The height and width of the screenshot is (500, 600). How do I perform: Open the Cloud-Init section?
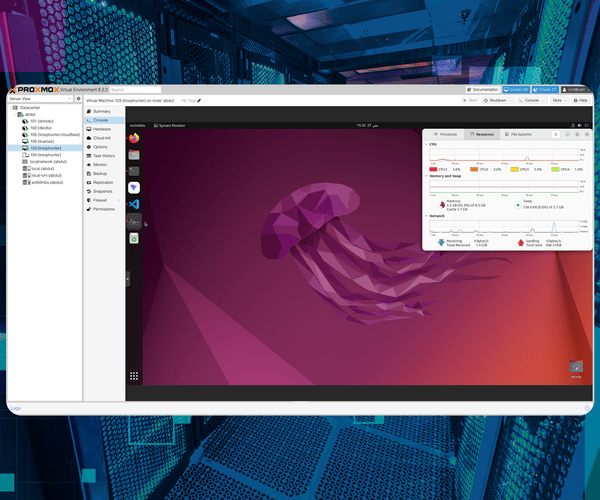104,138
